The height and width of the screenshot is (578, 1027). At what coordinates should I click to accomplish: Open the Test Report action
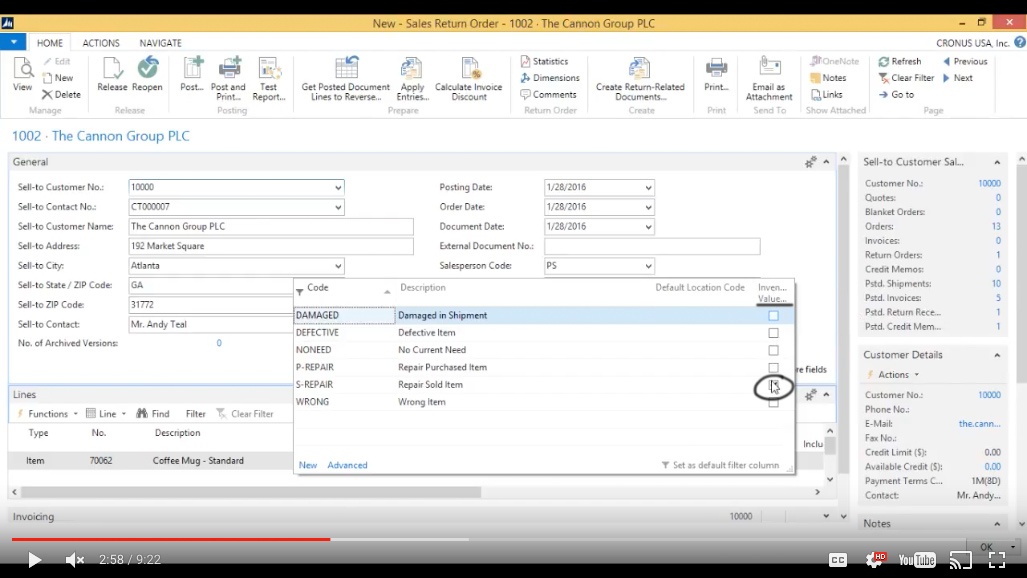point(269,79)
